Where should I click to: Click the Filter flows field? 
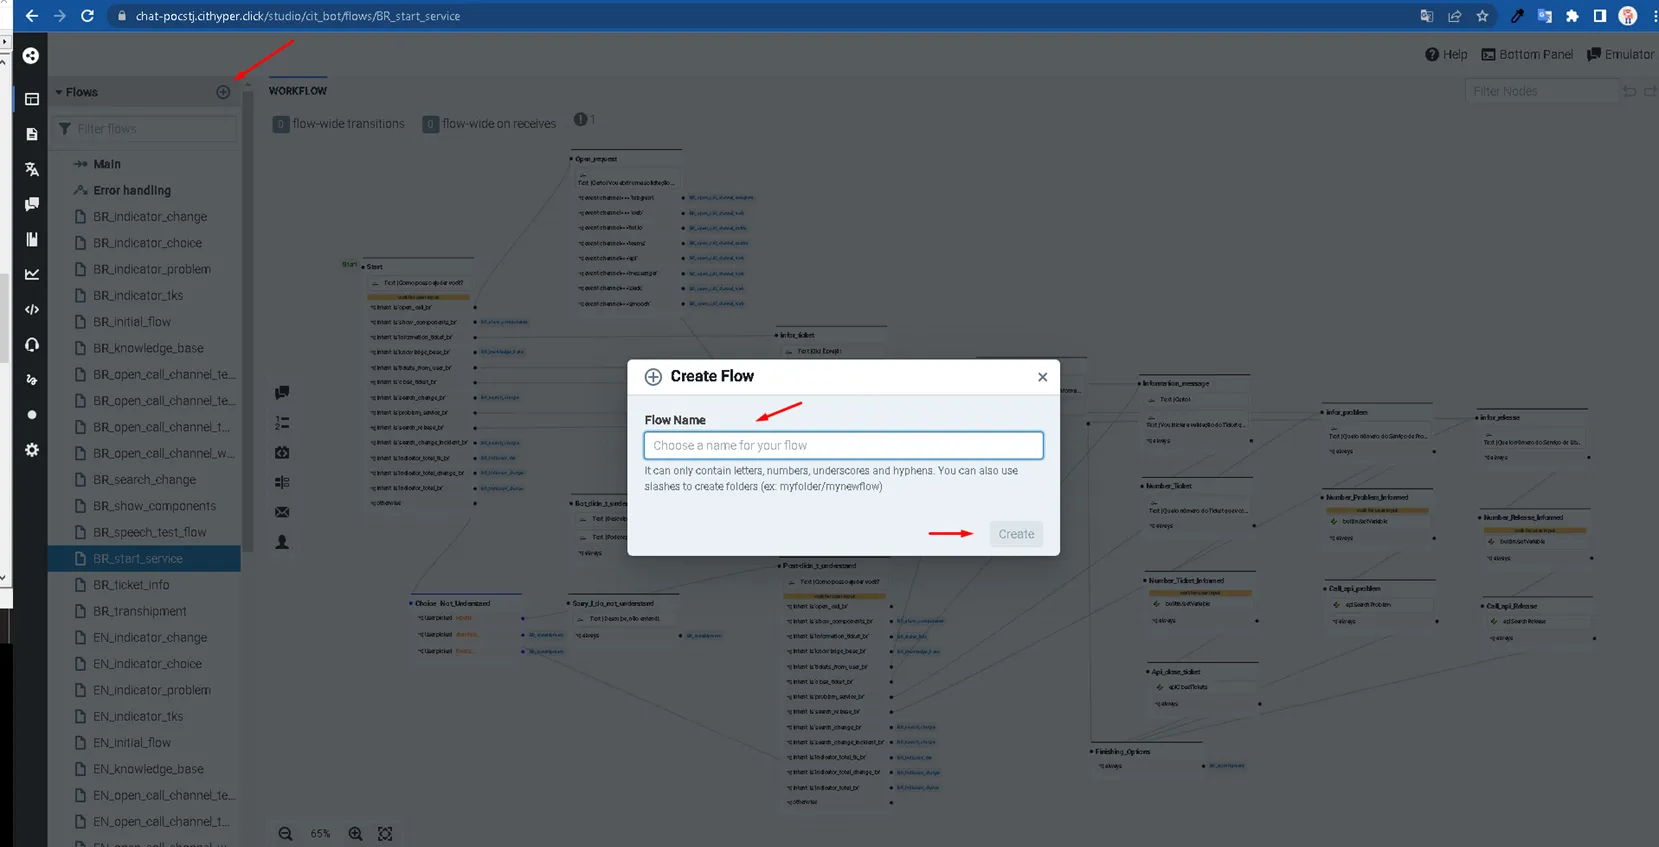145,129
